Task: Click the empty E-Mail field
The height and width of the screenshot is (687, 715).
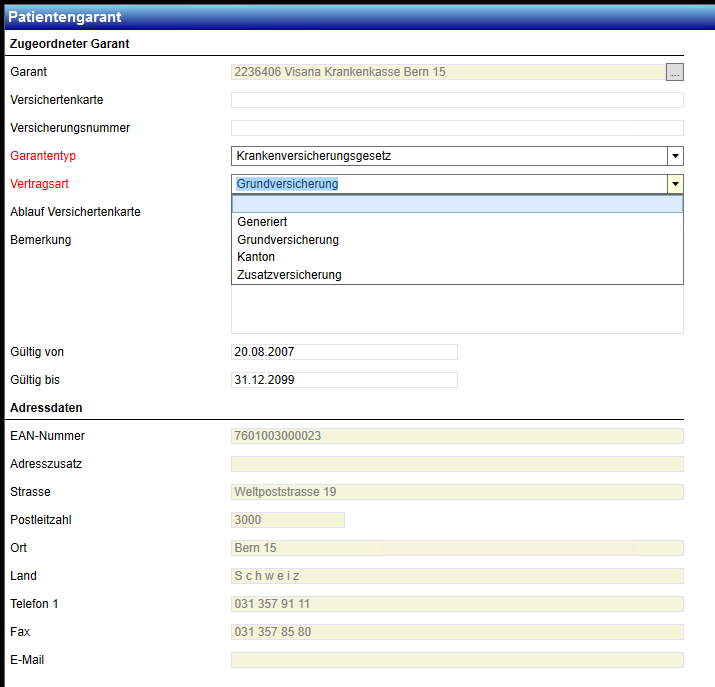Action: [457, 660]
